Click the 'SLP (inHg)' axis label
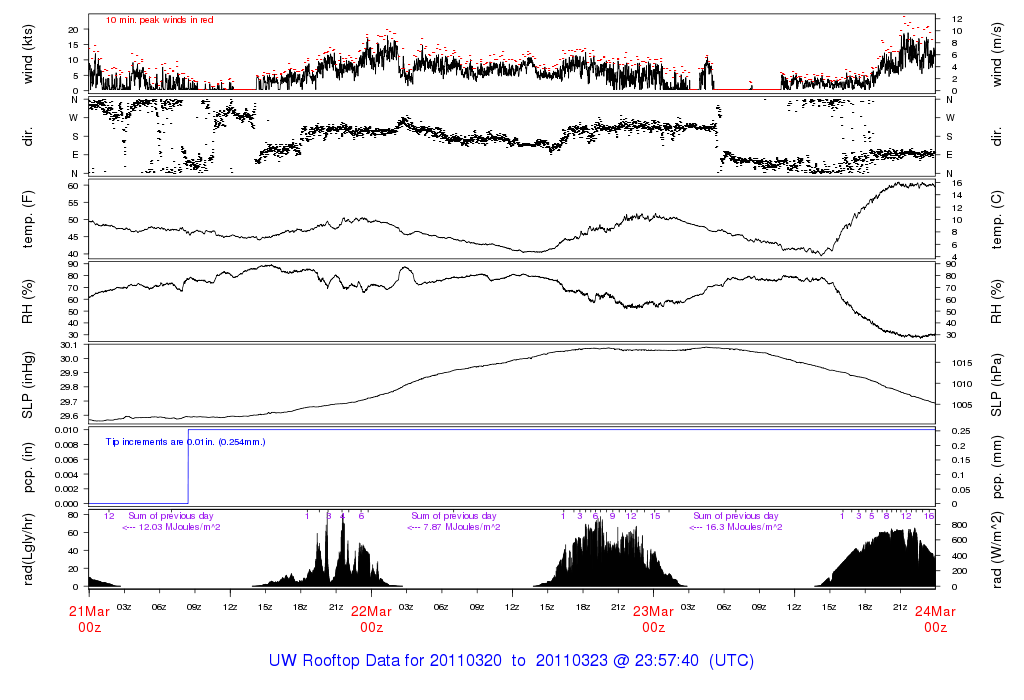 tap(28, 385)
